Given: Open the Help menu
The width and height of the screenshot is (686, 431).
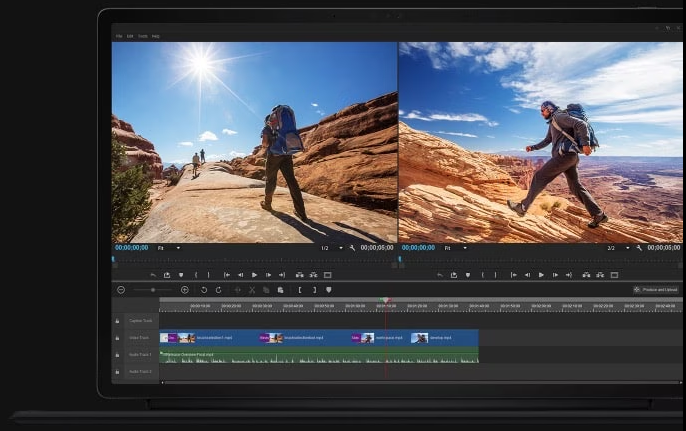Looking at the screenshot, I should click(x=155, y=36).
